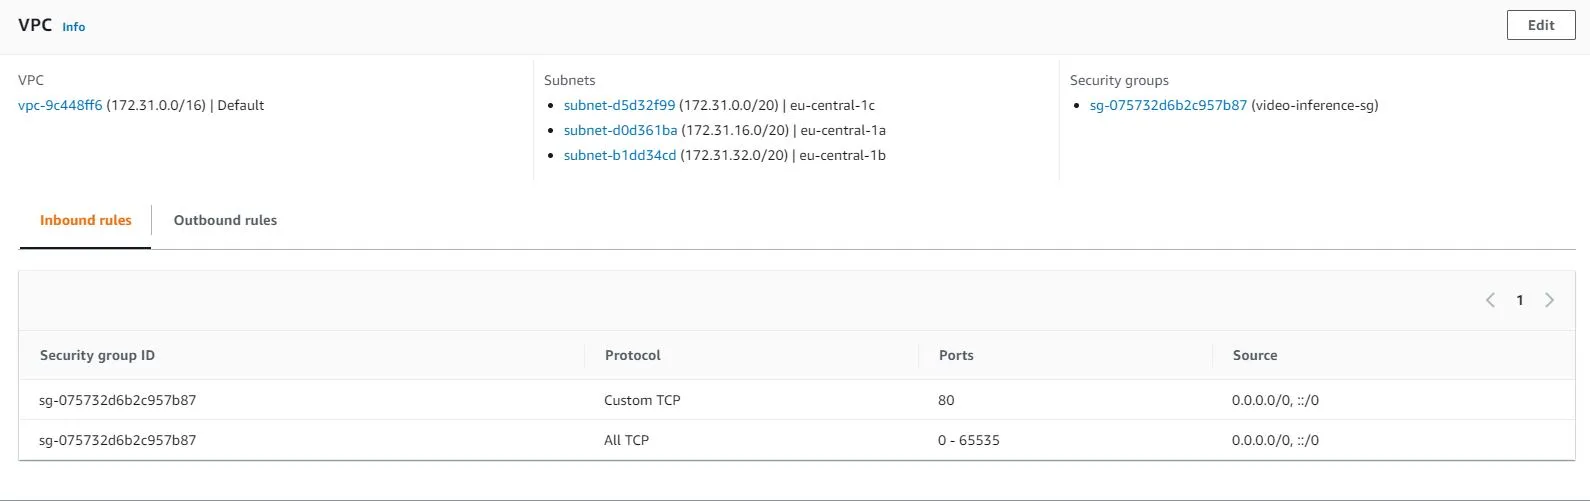The image size is (1590, 501).
Task: Select page number 1
Action: click(1520, 300)
